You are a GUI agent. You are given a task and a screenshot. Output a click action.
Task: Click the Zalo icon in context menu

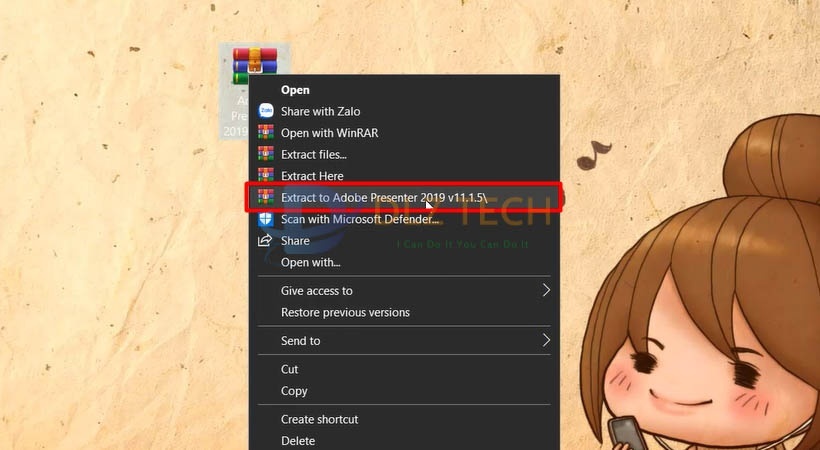(266, 111)
